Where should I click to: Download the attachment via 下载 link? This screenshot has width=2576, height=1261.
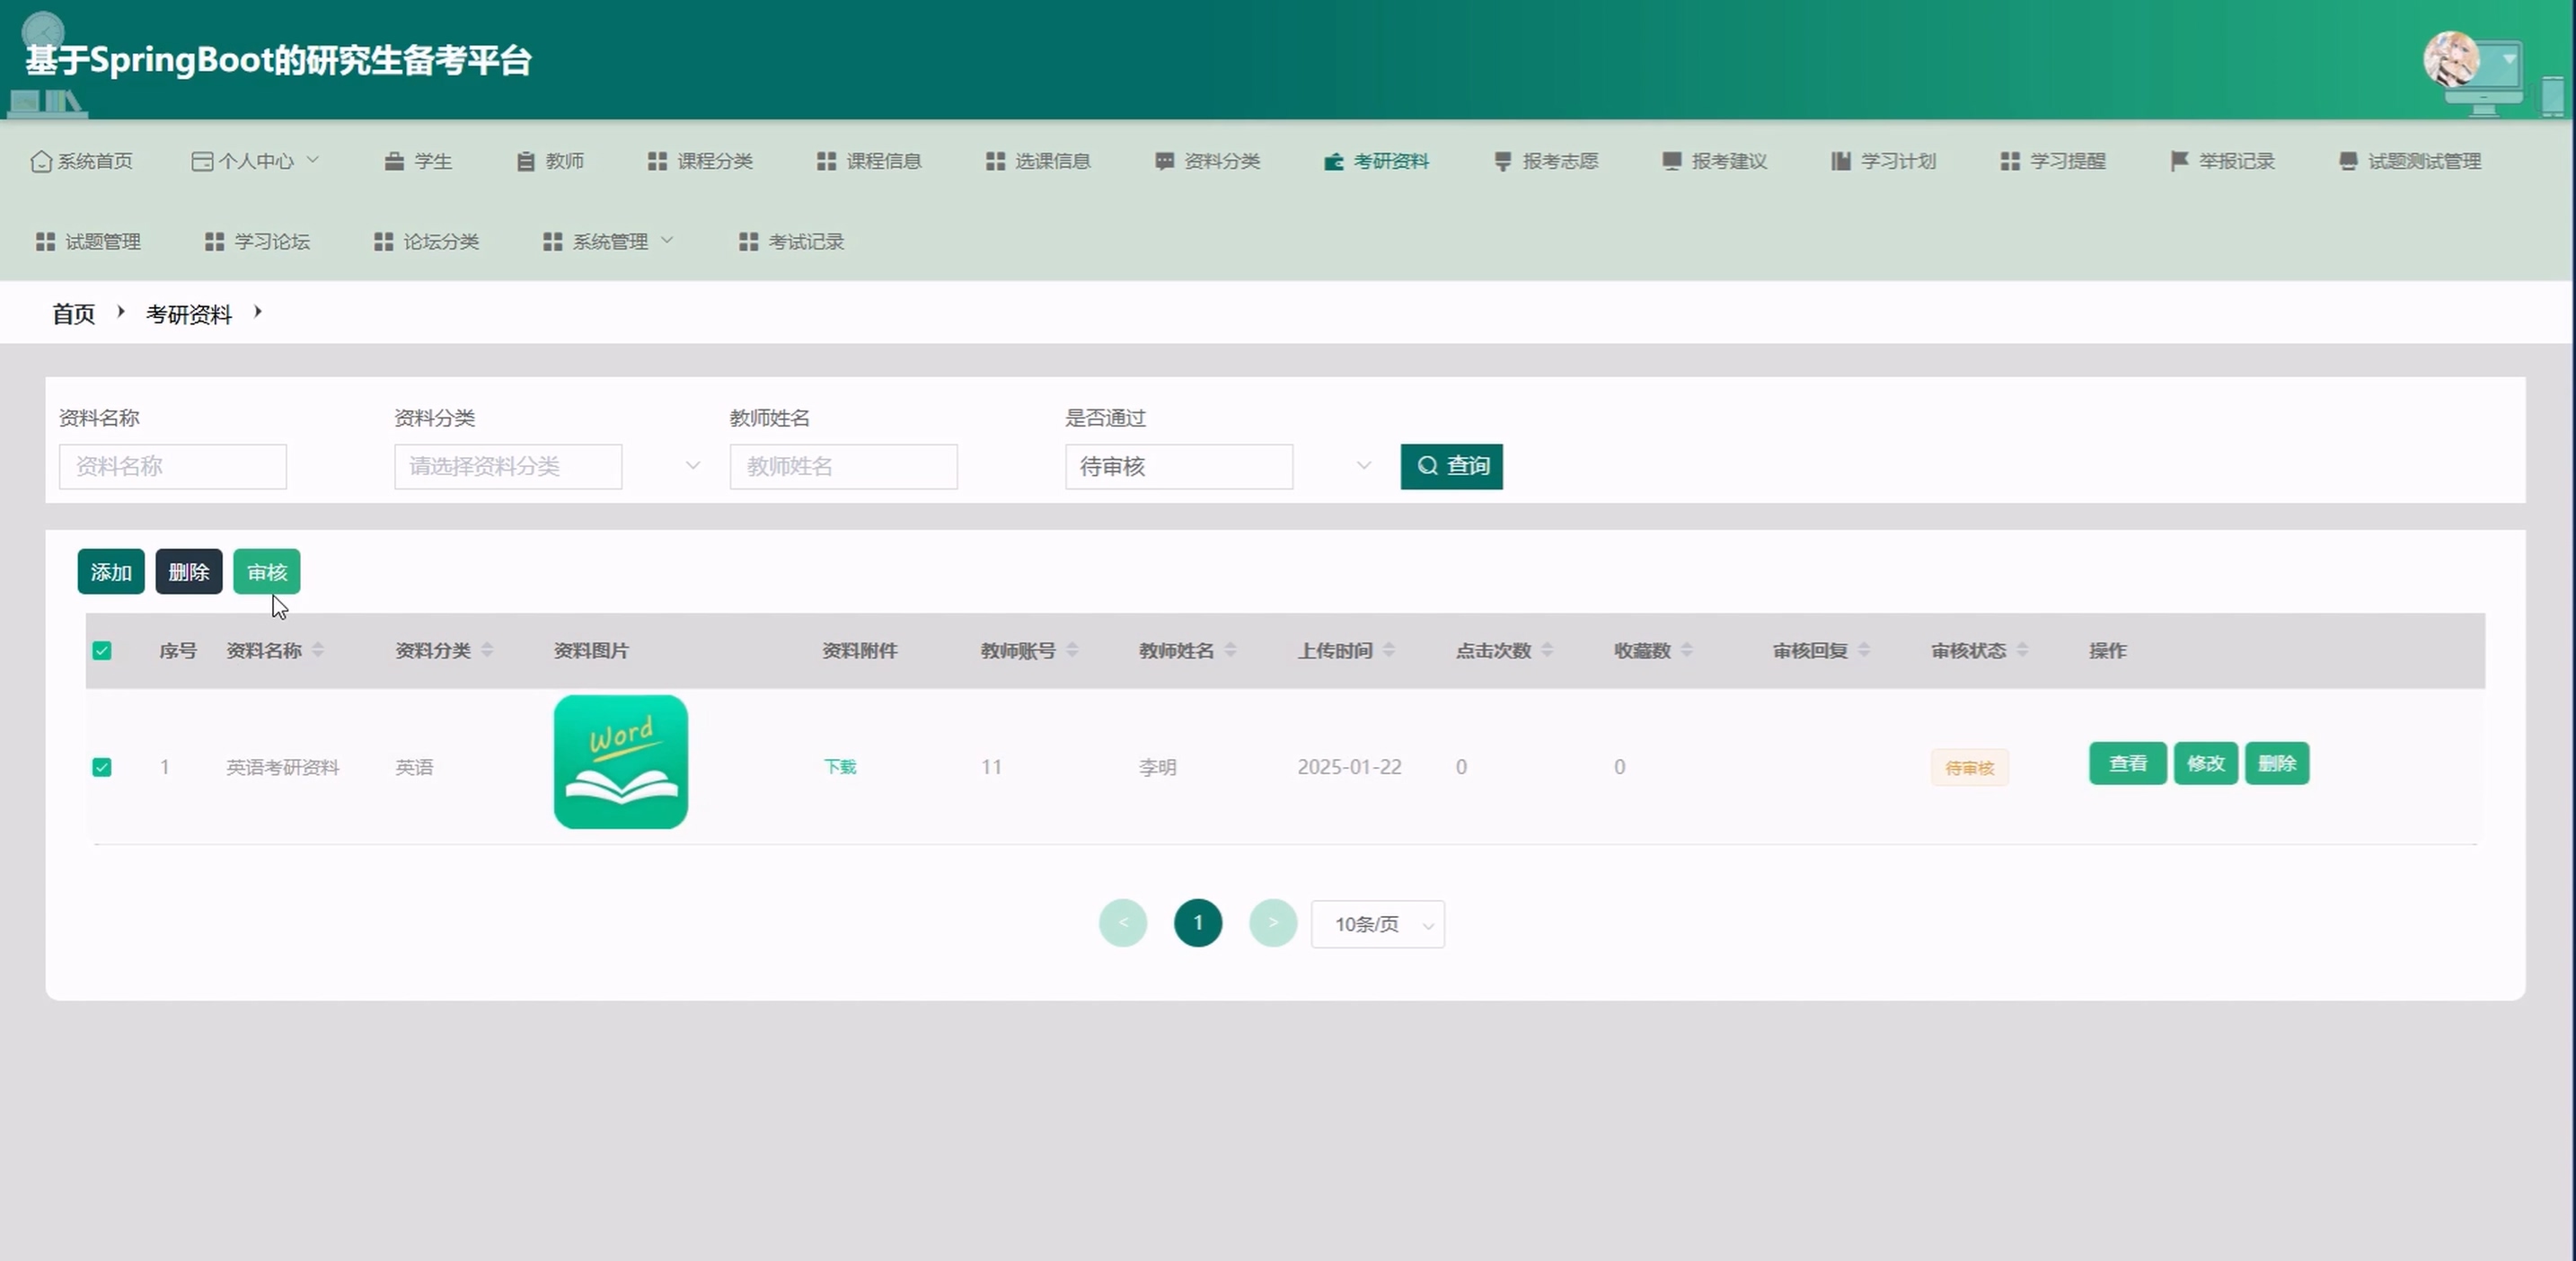pos(839,767)
